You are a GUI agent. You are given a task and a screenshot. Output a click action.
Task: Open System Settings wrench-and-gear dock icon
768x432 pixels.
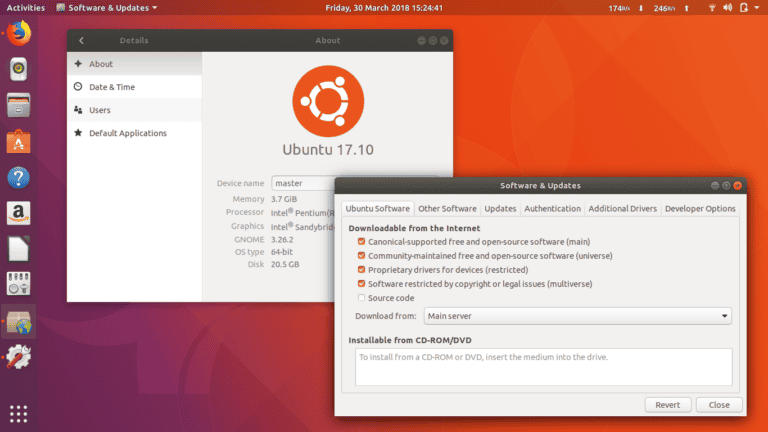[x=19, y=357]
